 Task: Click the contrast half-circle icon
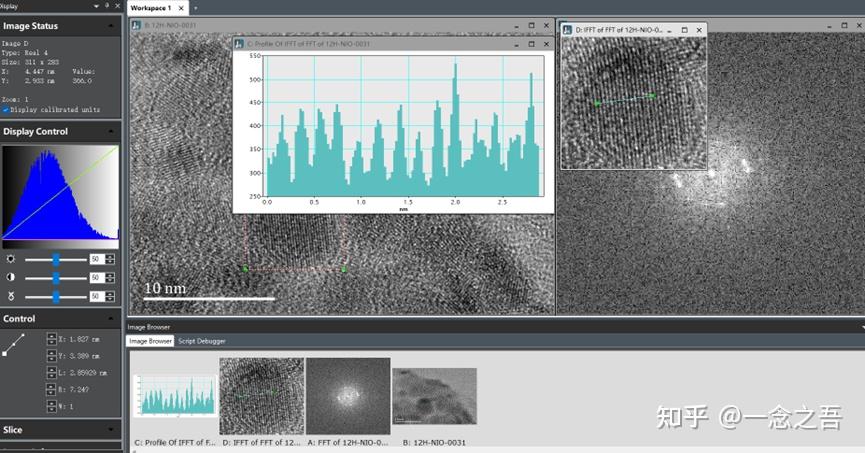tap(9, 277)
